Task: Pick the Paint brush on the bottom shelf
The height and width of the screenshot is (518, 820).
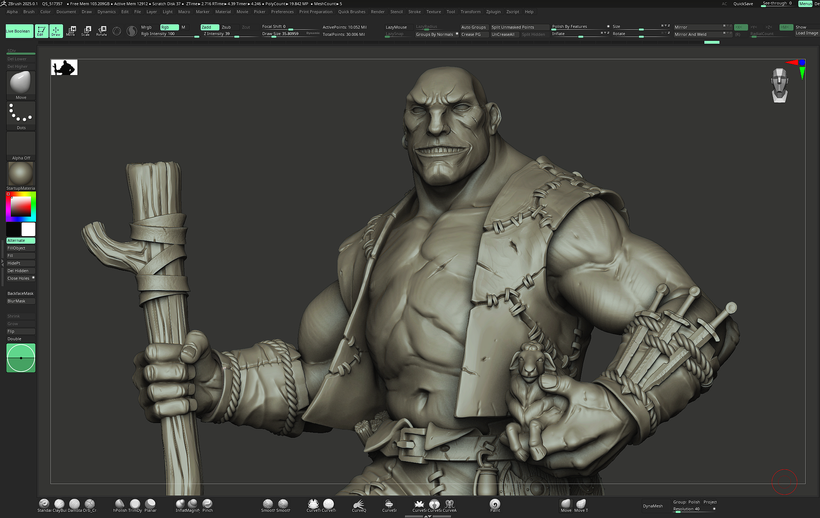Action: point(495,504)
